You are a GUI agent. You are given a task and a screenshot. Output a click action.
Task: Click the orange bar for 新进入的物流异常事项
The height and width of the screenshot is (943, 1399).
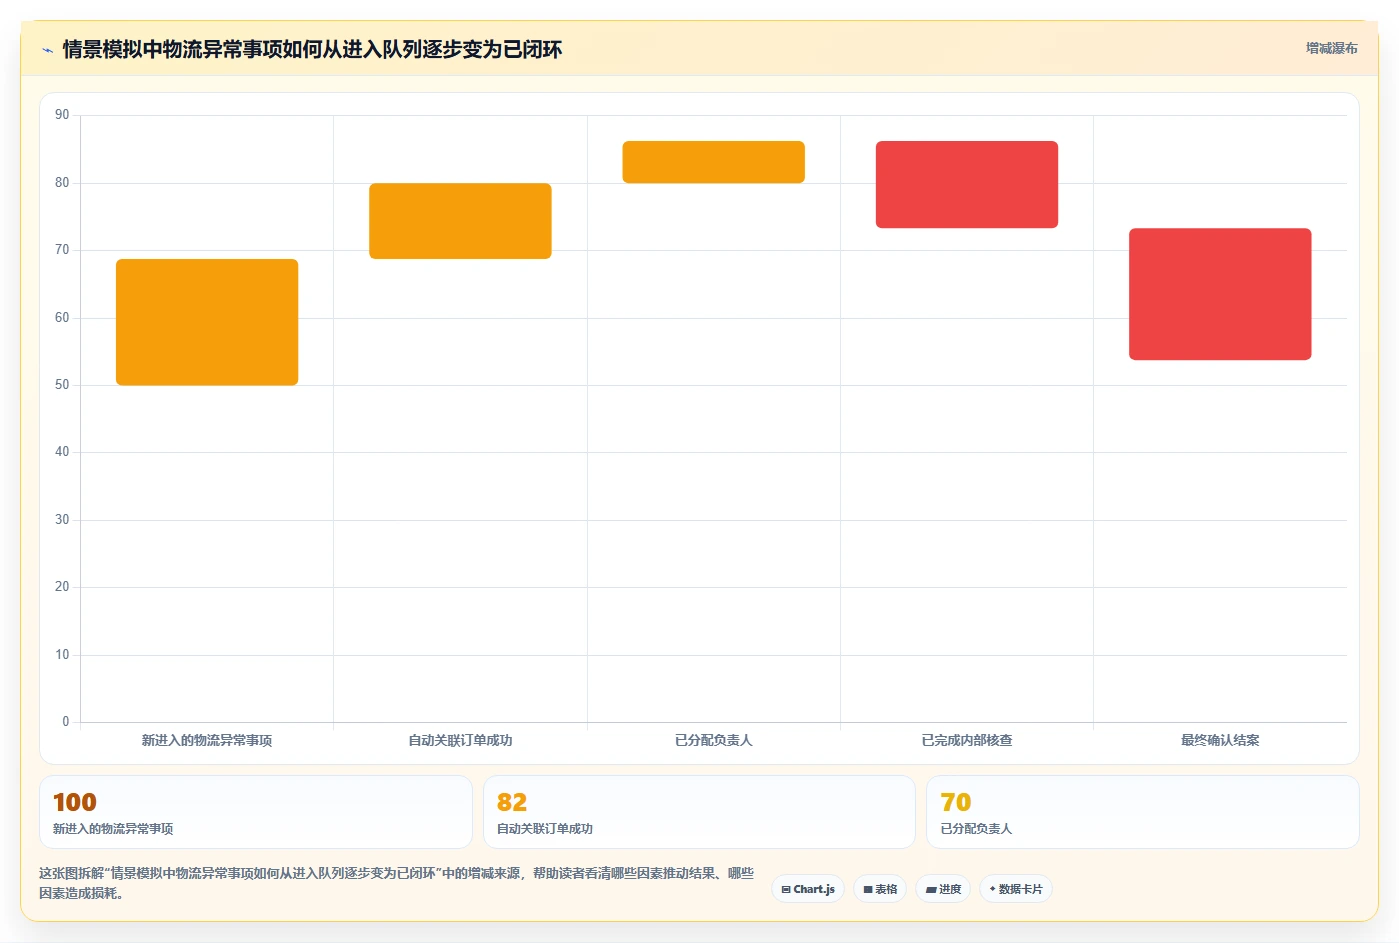tap(207, 322)
